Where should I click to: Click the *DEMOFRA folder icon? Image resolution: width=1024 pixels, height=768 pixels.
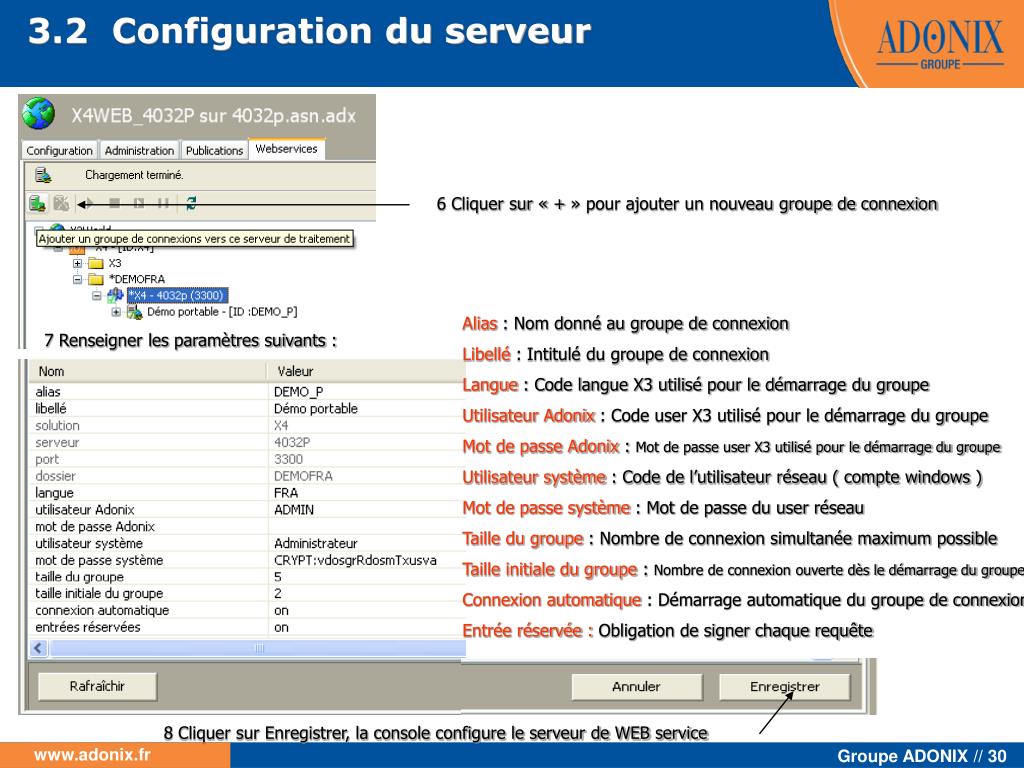96,280
